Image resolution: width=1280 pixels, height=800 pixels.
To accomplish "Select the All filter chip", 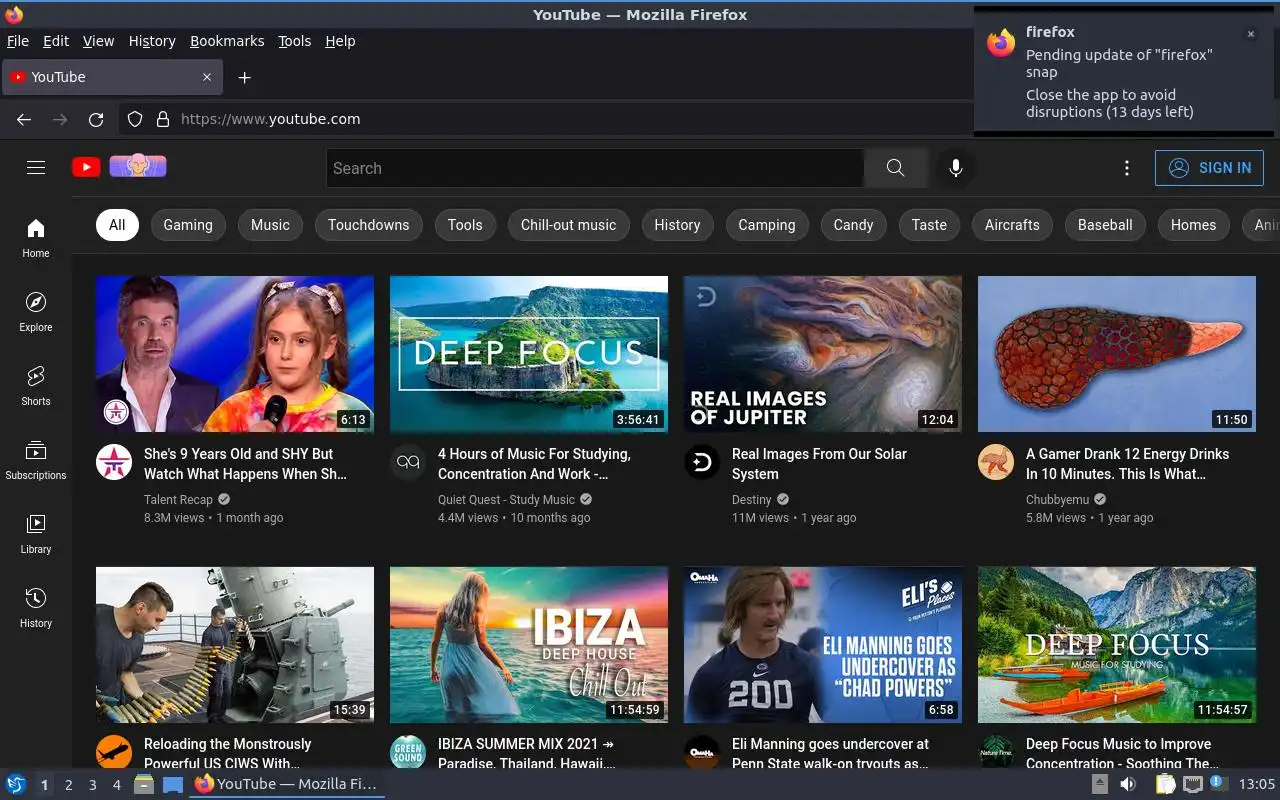I will pyautogui.click(x=117, y=225).
